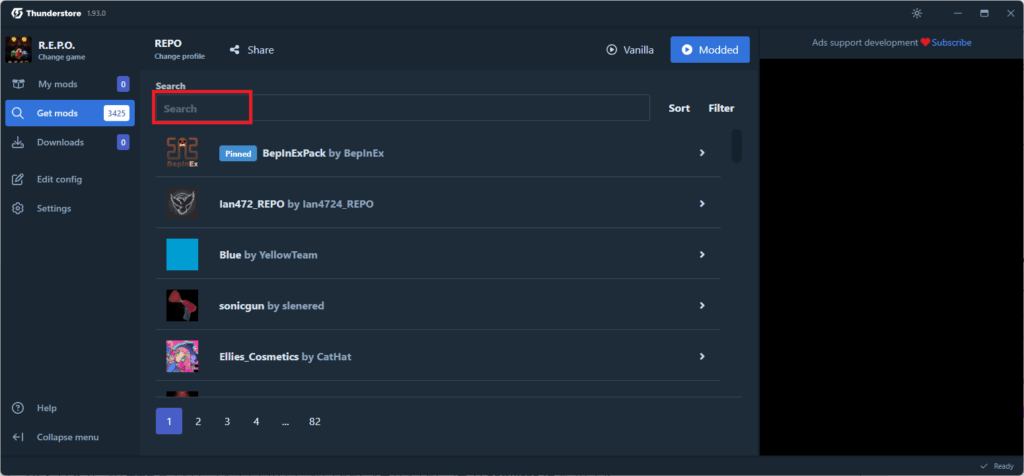Screen dimensions: 1024x476
Task: Select Blue by YellowTeam title
Action: coord(268,255)
